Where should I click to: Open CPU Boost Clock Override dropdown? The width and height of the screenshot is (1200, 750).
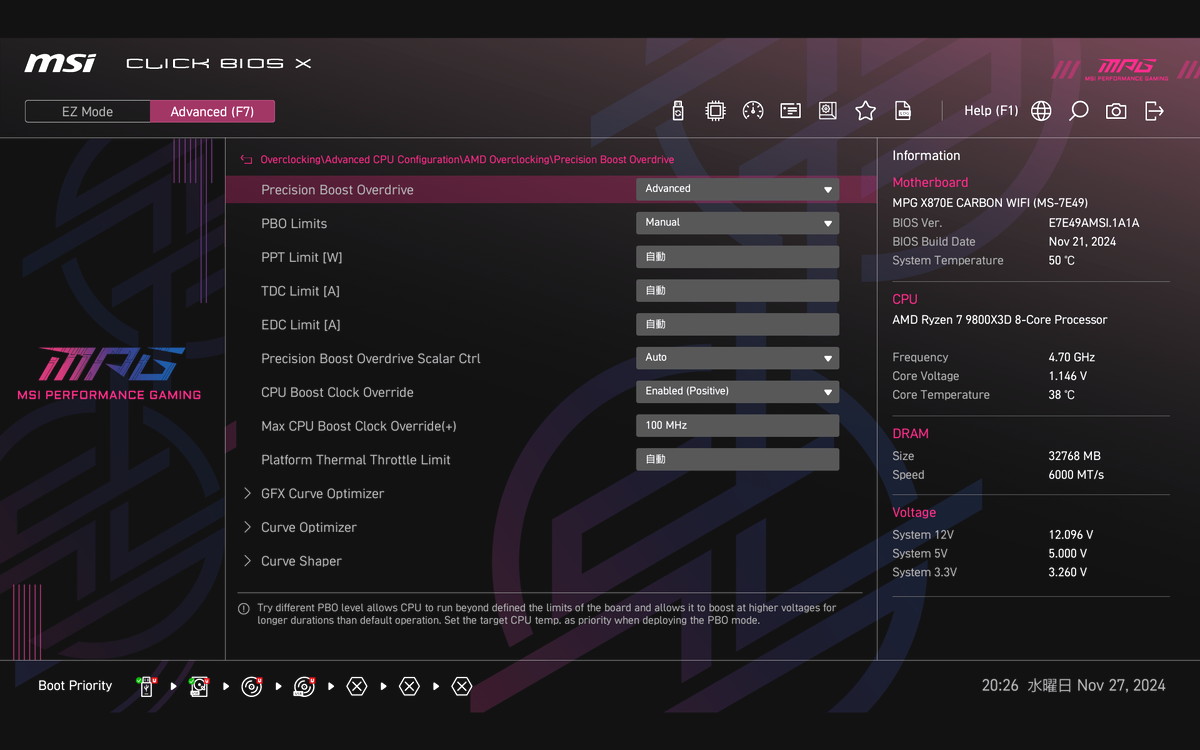pos(737,392)
